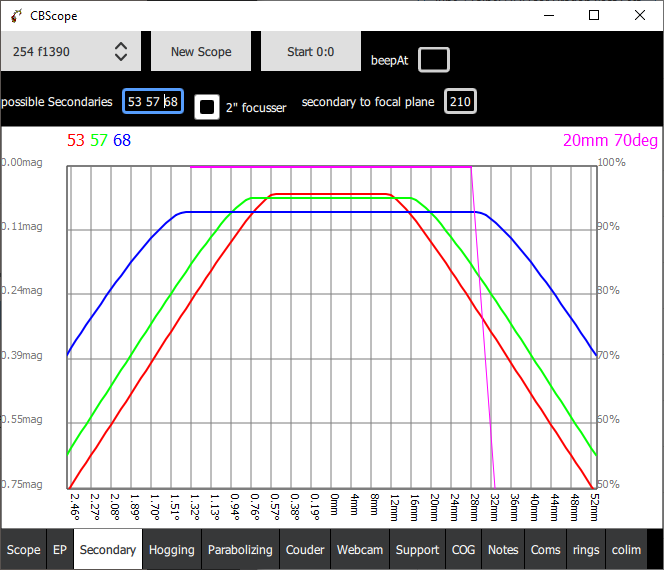
Task: Click the New Scope button
Action: (201, 51)
